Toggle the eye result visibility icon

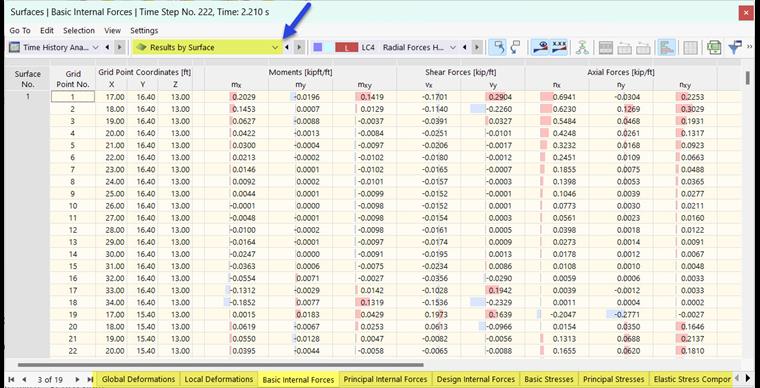click(x=539, y=47)
